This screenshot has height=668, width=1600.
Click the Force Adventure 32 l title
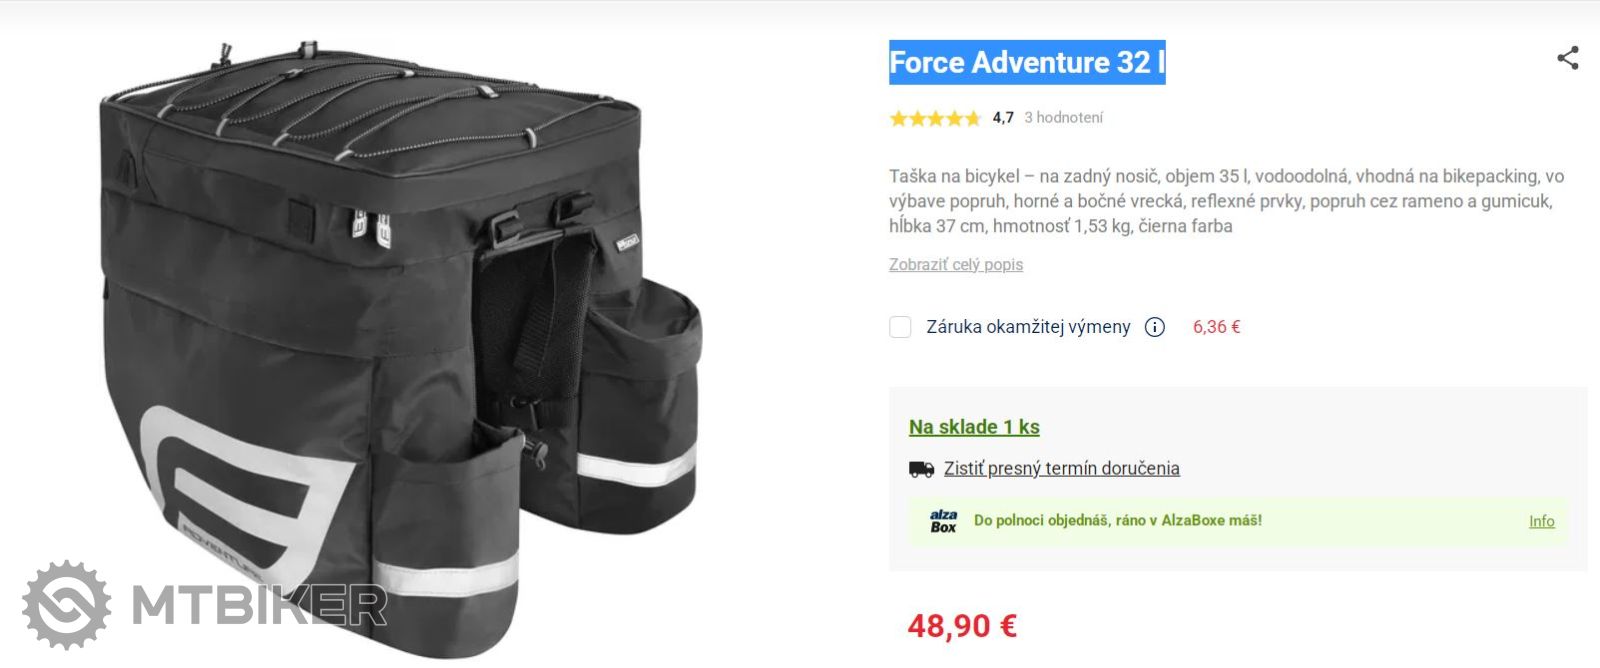1027,62
